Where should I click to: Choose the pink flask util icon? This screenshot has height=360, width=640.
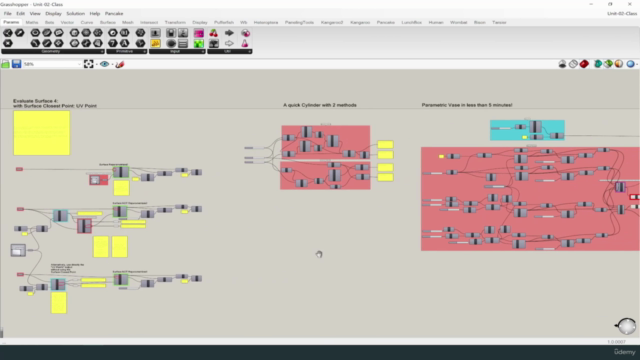[245, 43]
